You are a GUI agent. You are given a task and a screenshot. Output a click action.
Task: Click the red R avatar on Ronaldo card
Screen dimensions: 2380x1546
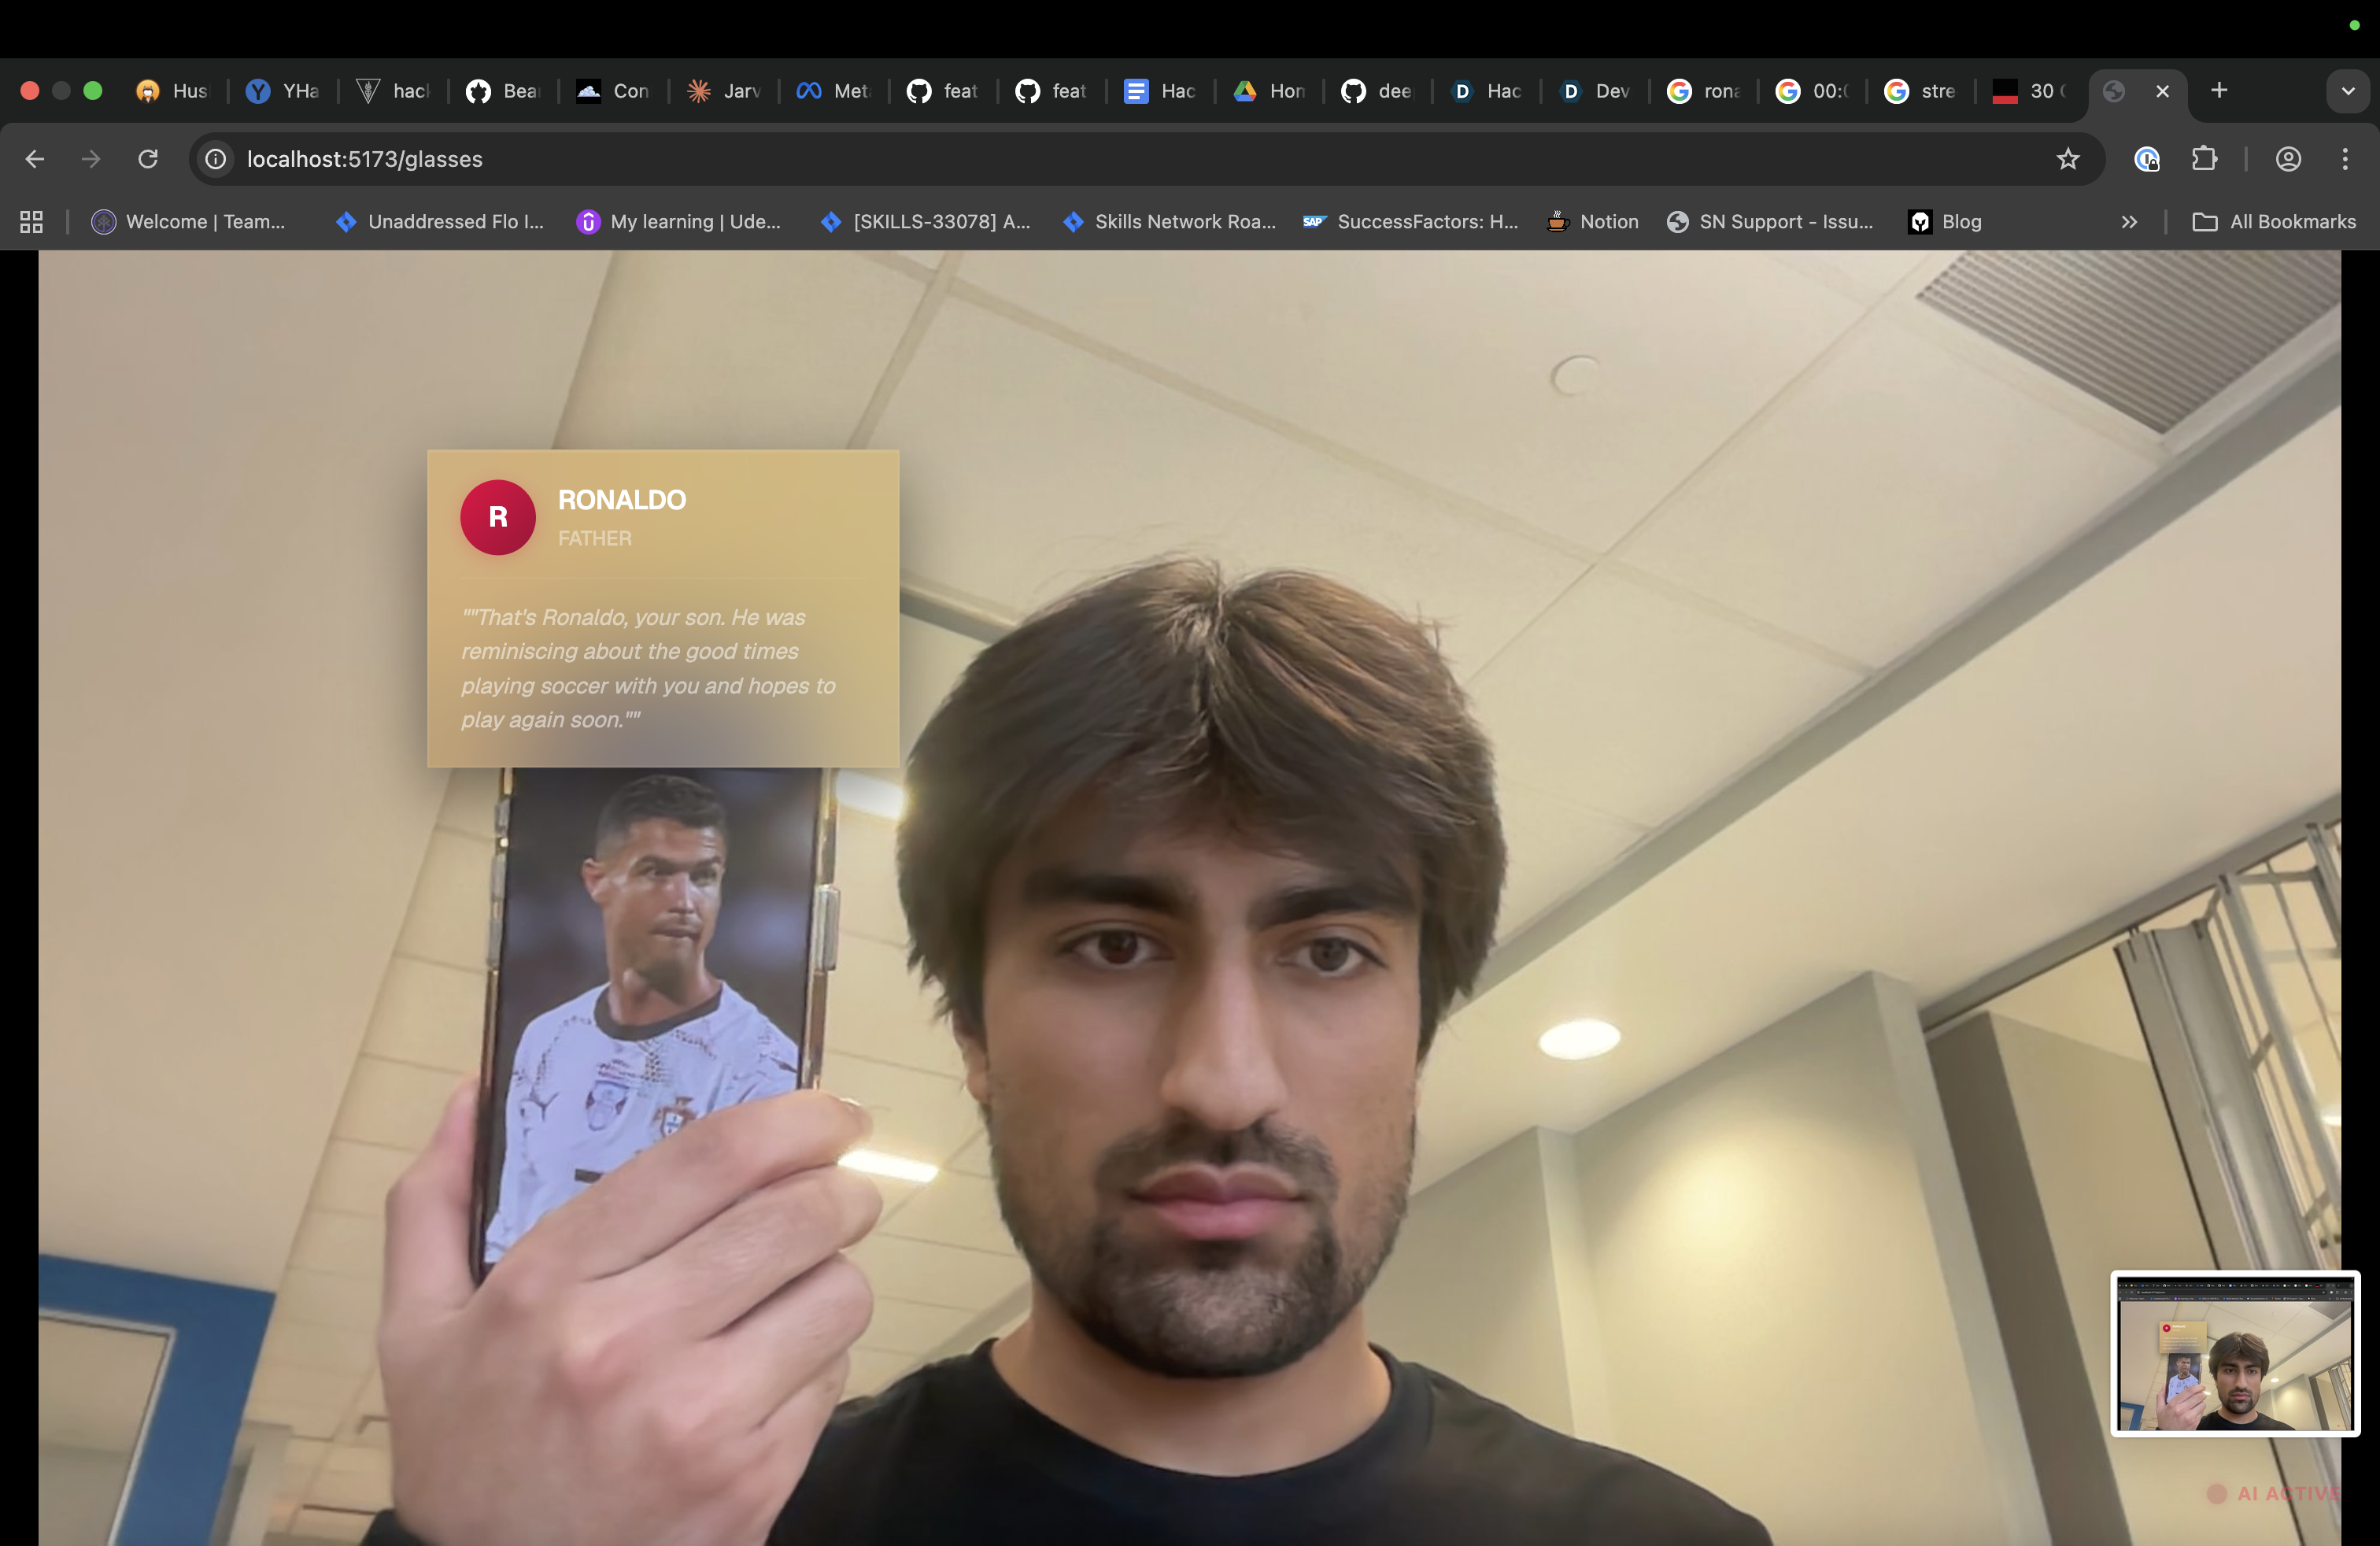[497, 517]
